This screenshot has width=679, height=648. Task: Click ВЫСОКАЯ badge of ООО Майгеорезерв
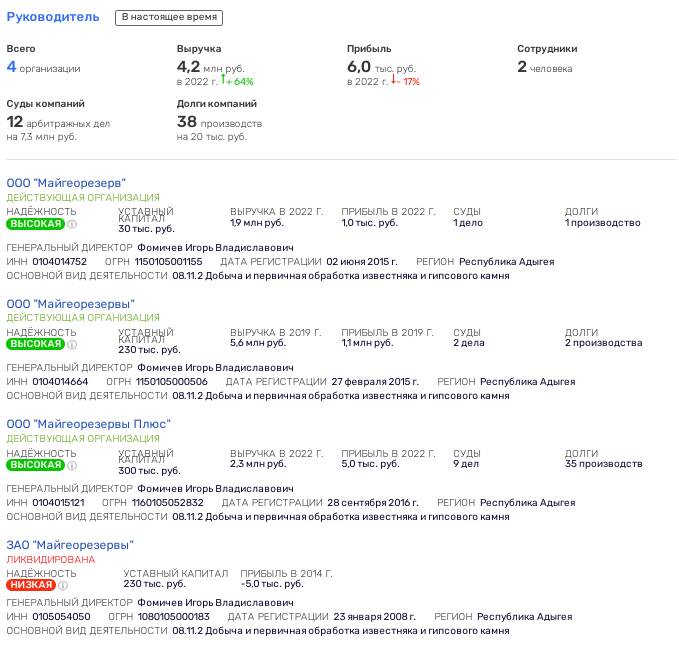coord(36,224)
